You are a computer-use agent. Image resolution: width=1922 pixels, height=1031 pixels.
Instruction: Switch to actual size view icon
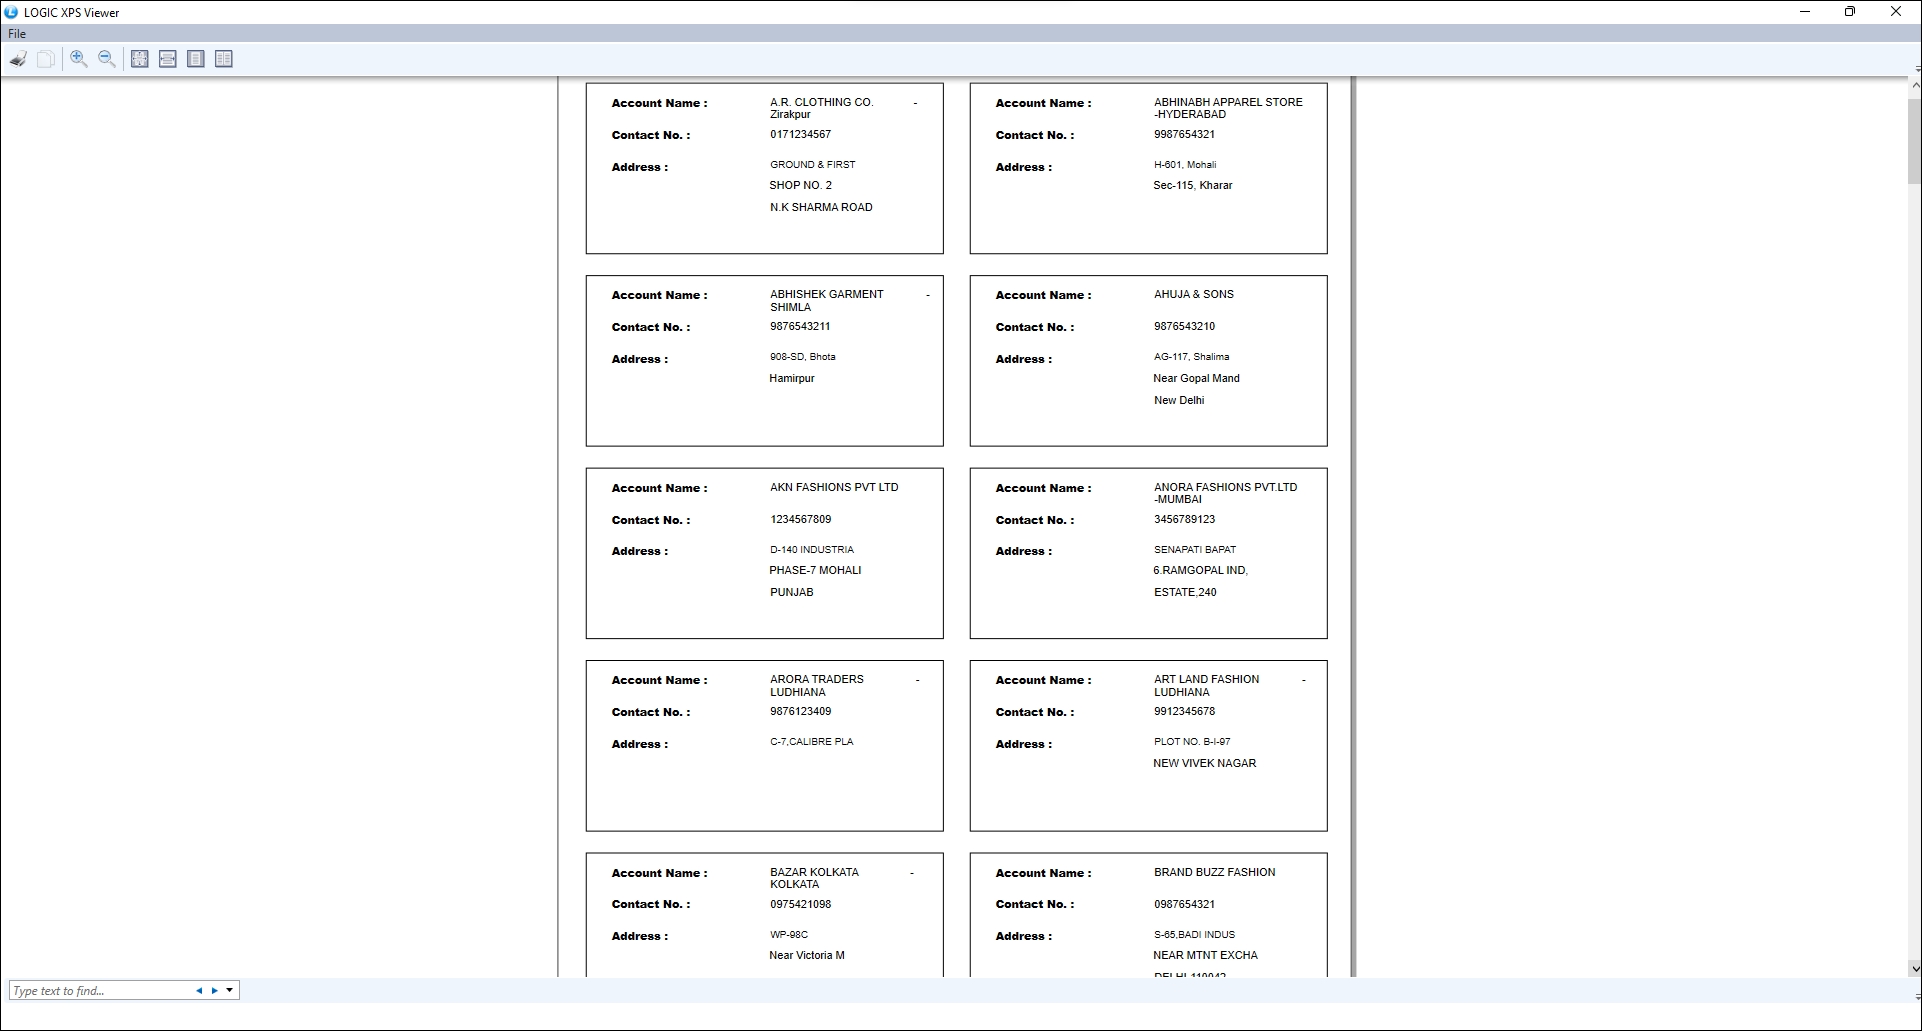(x=140, y=59)
